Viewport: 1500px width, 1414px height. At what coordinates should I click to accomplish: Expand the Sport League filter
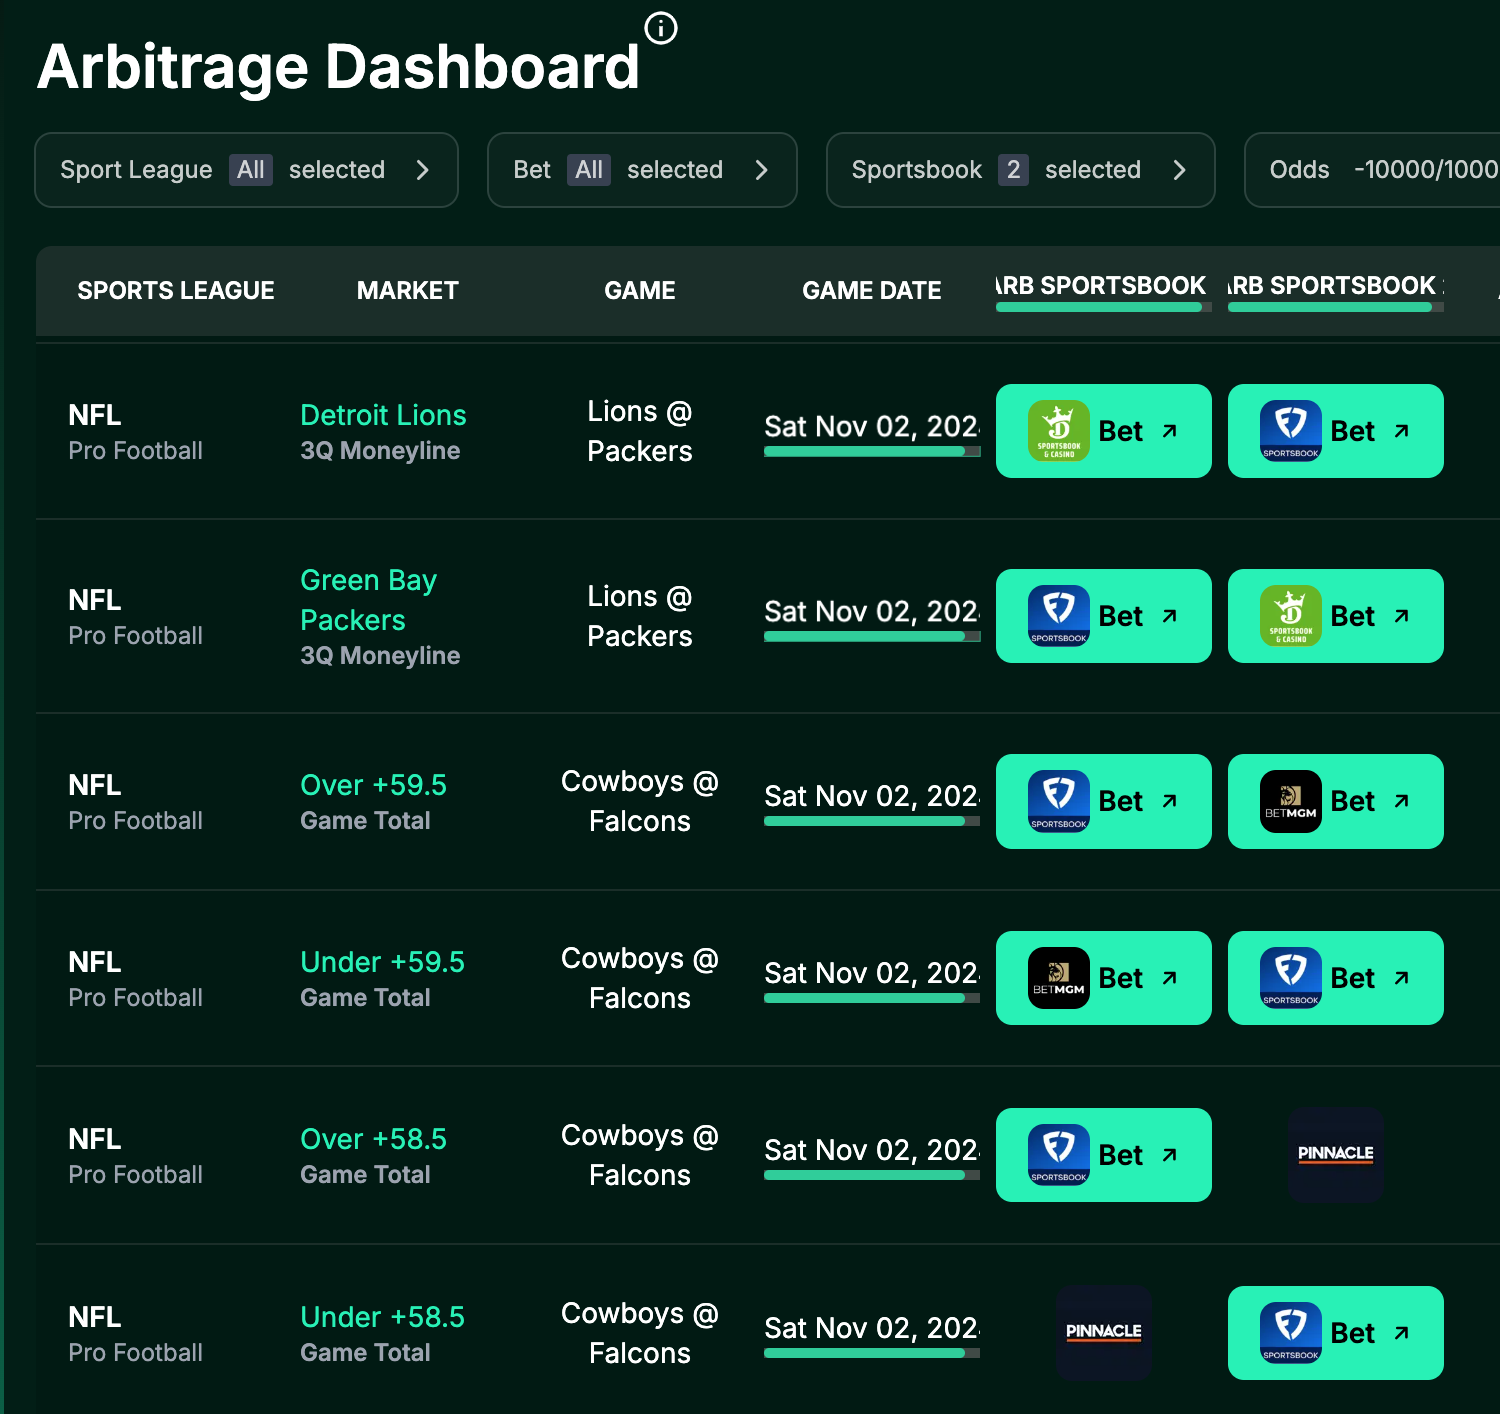point(246,170)
